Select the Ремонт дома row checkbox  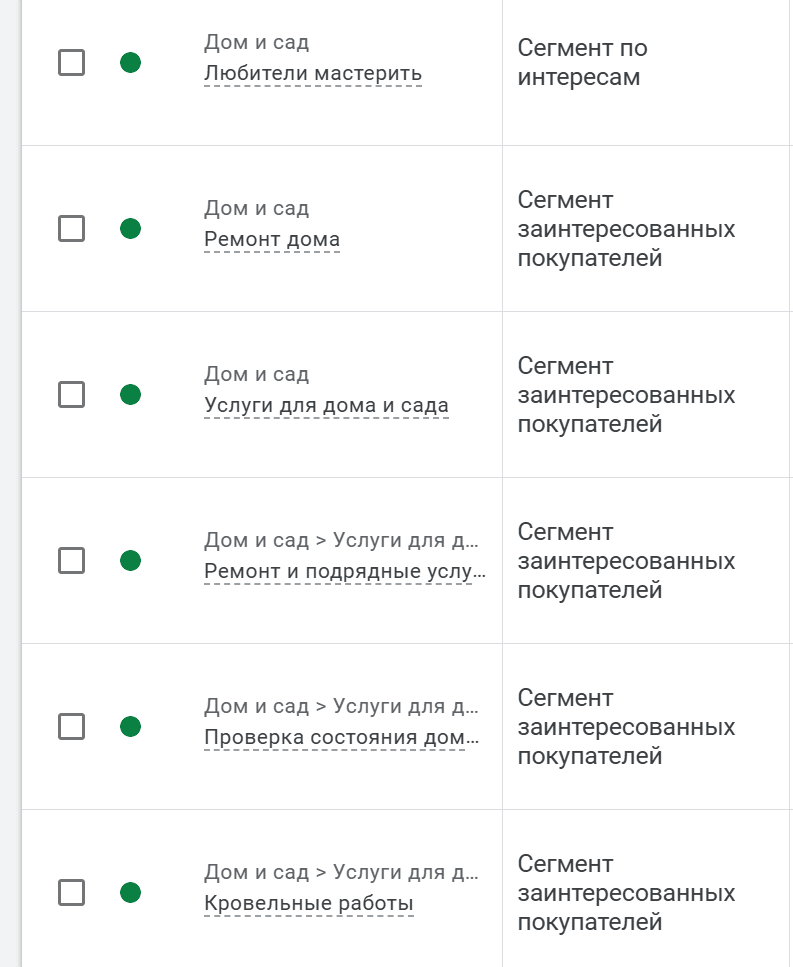coord(72,228)
